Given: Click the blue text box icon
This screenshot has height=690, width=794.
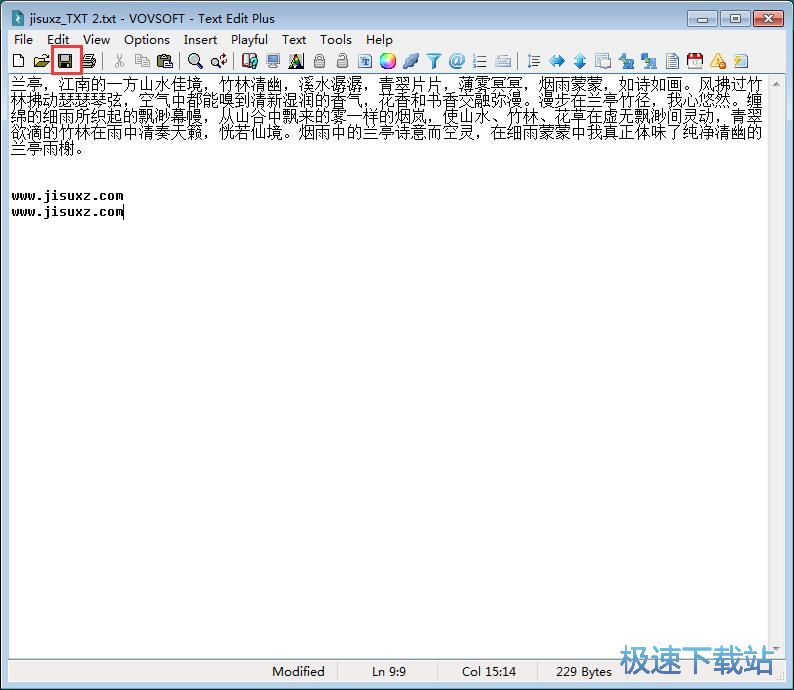Looking at the screenshot, I should [x=365, y=61].
